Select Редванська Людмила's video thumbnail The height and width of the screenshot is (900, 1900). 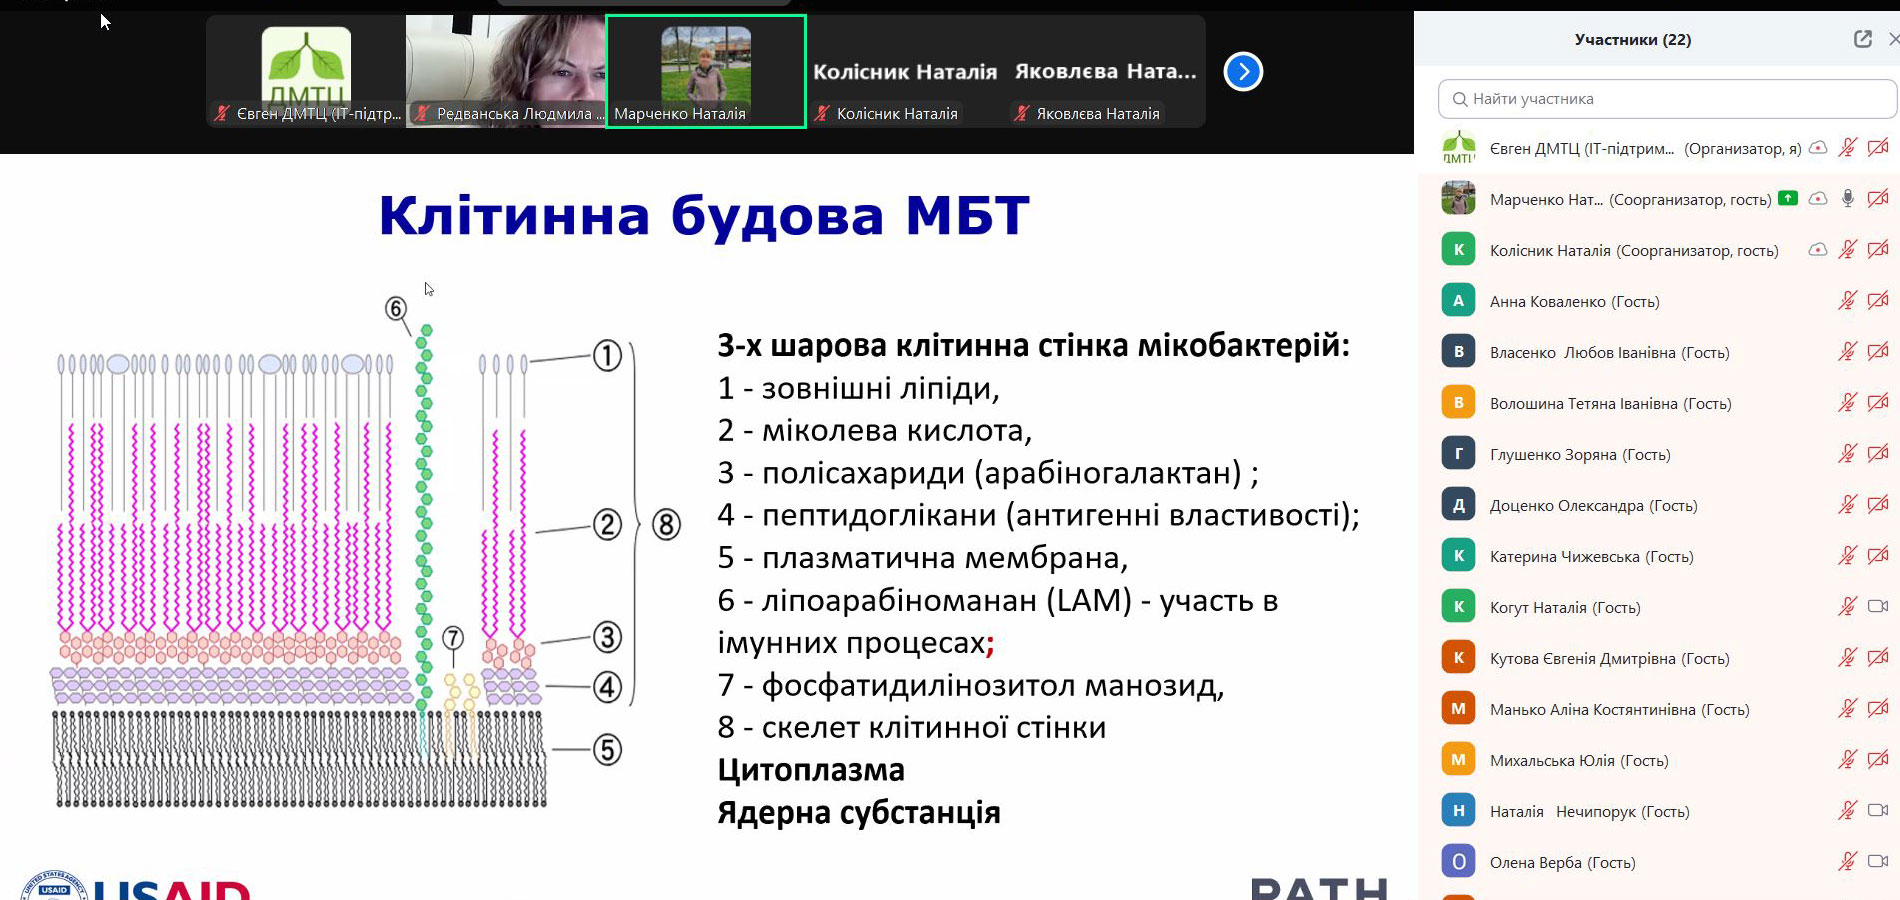point(506,70)
